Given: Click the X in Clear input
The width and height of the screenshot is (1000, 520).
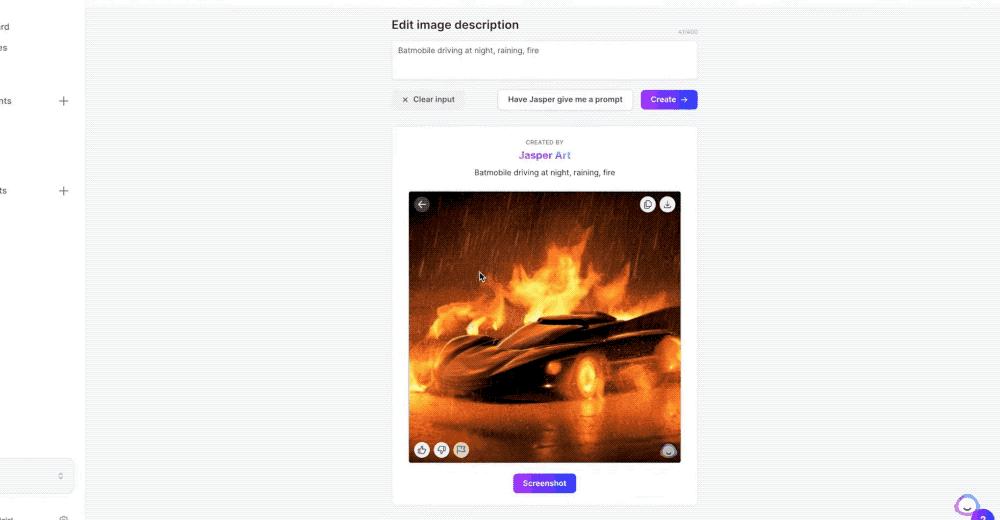Looking at the screenshot, I should [x=405, y=100].
